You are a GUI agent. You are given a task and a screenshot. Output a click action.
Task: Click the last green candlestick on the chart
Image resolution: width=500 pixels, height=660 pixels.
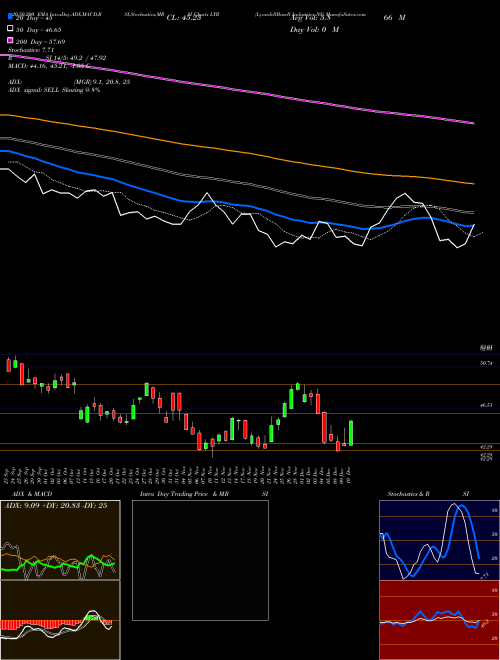(351, 433)
